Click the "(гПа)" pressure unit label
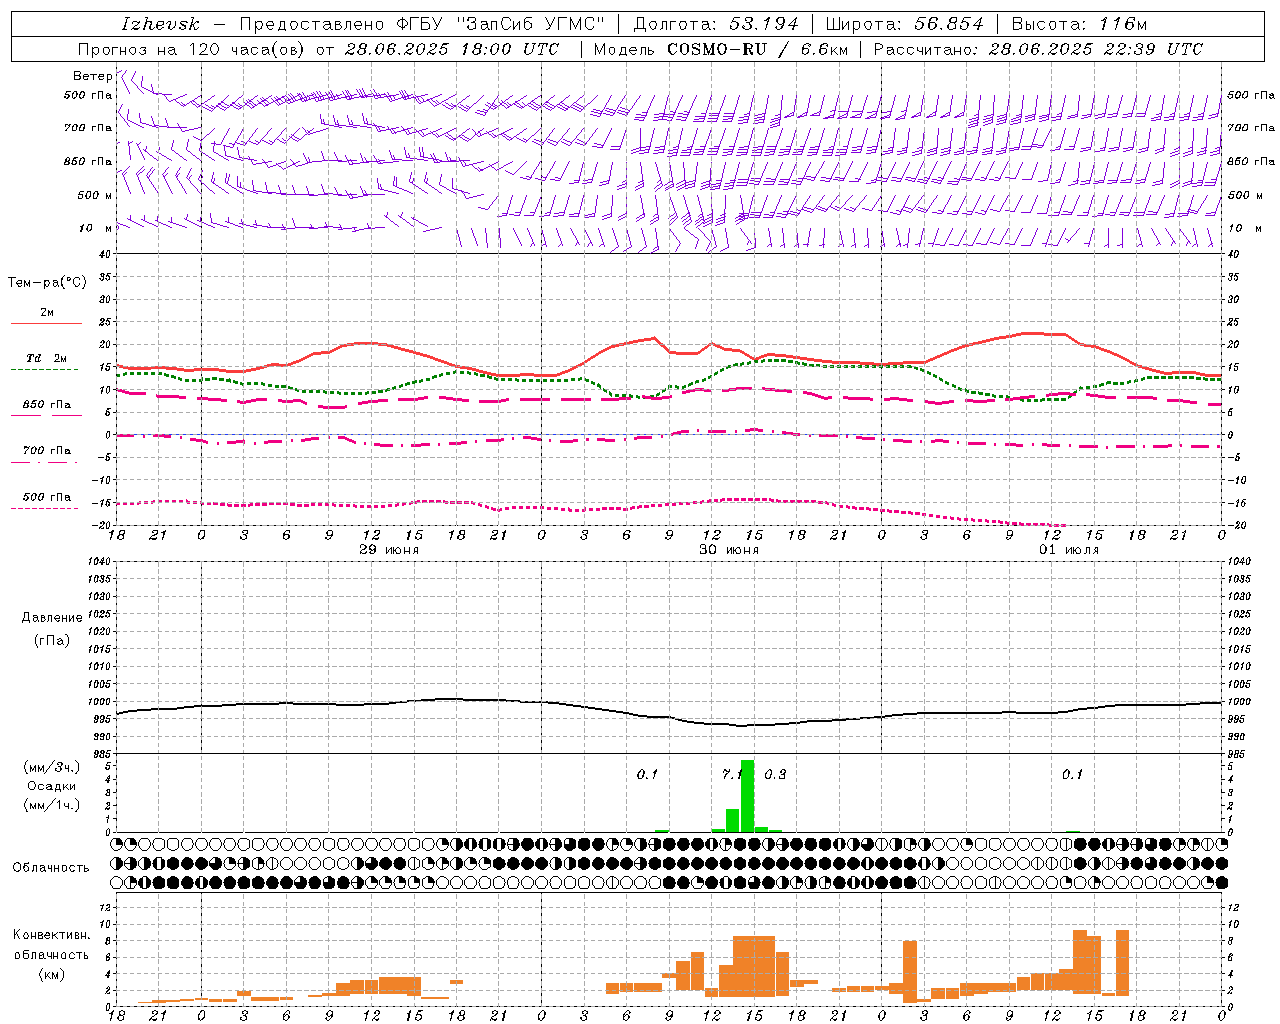 52,641
